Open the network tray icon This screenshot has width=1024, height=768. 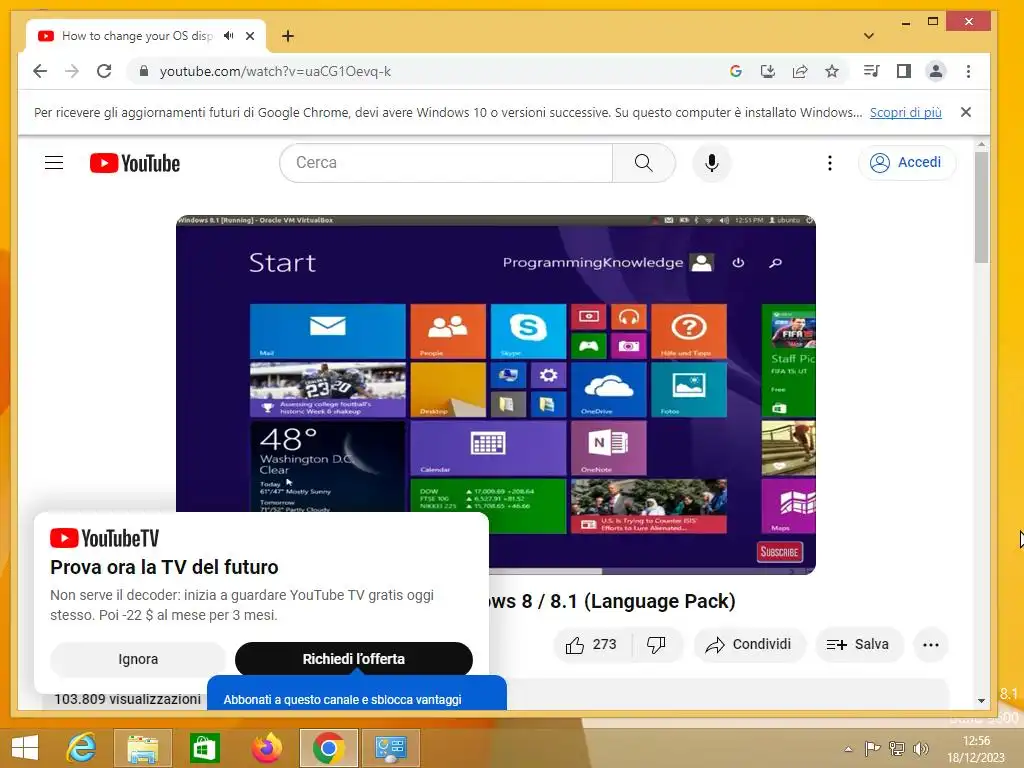point(897,749)
